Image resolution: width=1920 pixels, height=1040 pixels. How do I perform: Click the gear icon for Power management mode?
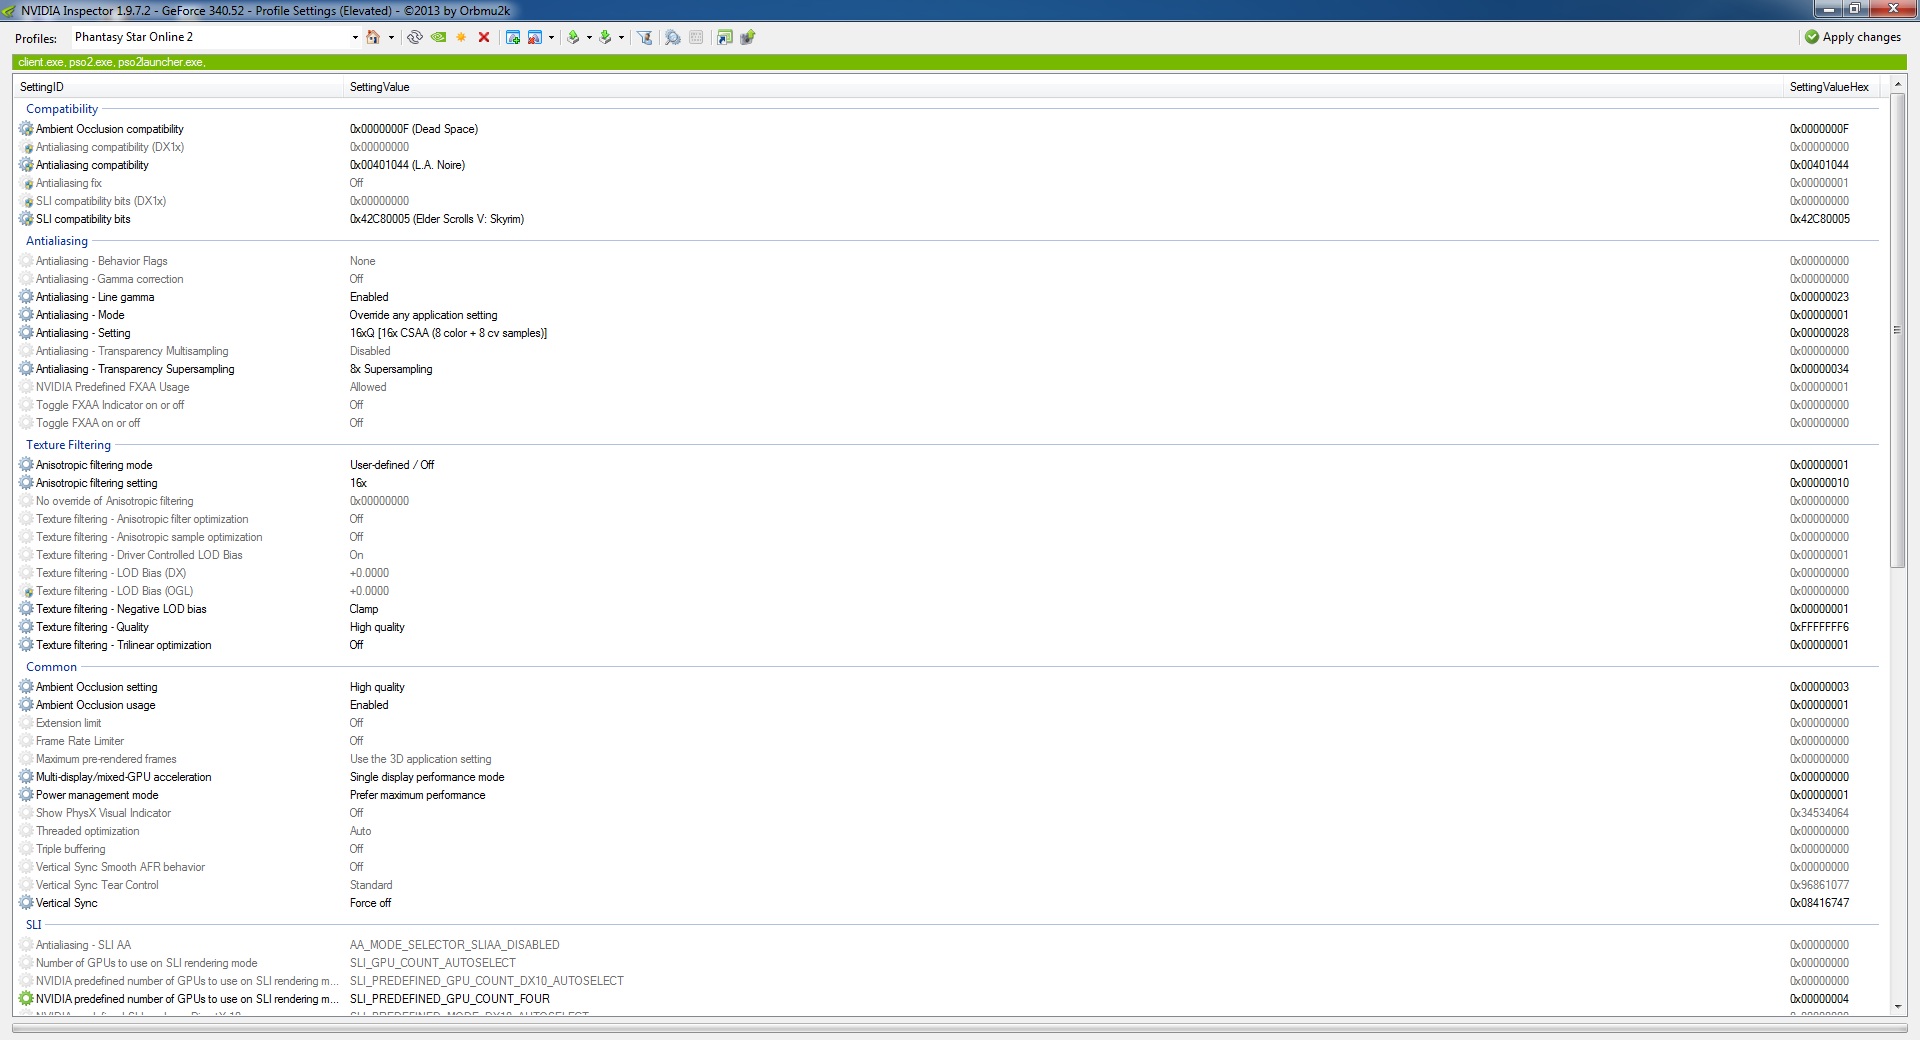[x=26, y=795]
